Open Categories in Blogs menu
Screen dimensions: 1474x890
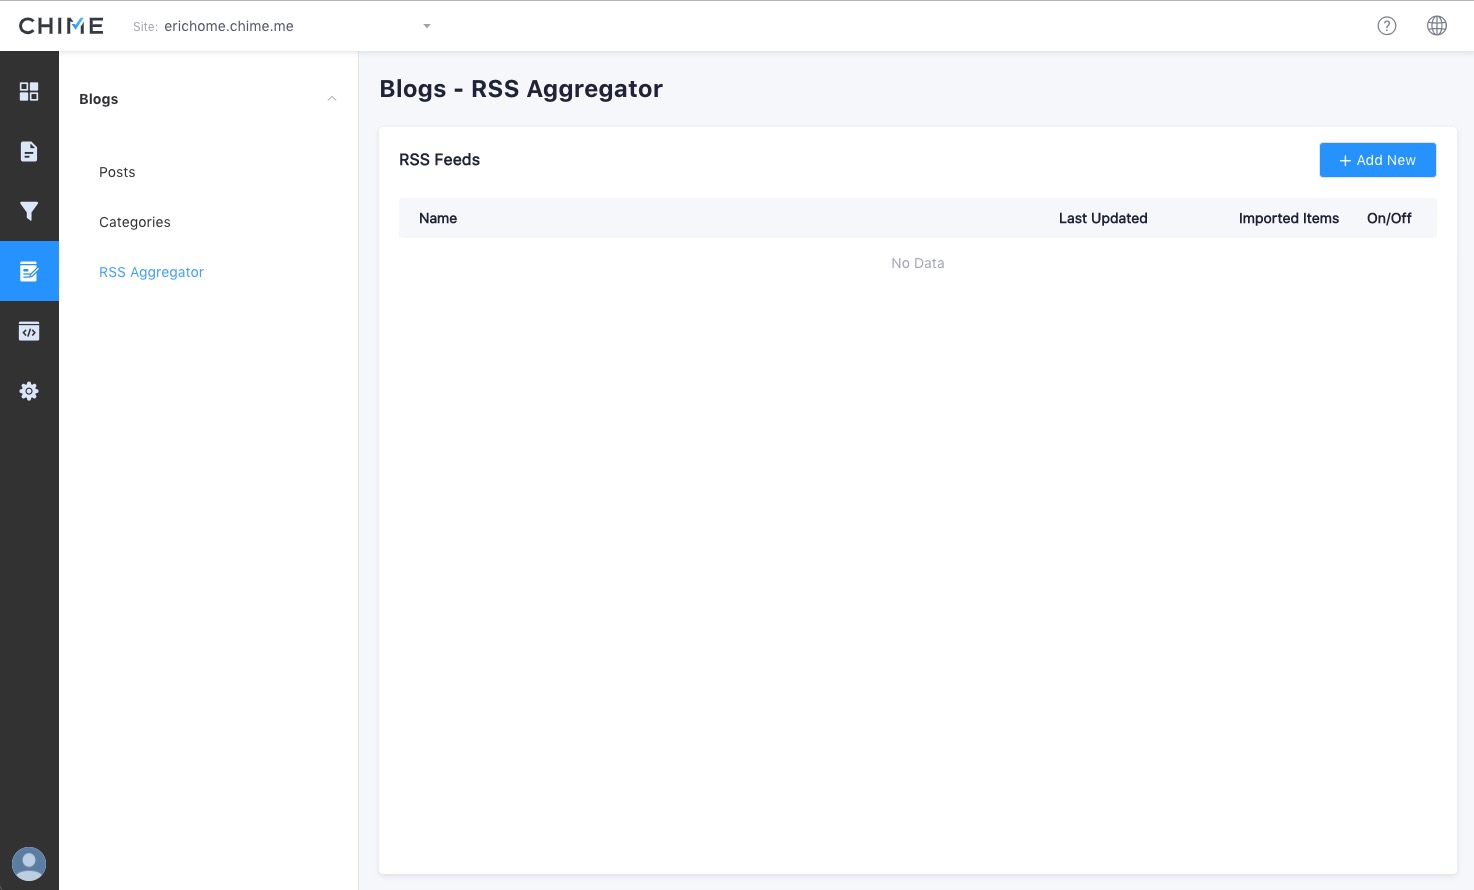coord(135,222)
